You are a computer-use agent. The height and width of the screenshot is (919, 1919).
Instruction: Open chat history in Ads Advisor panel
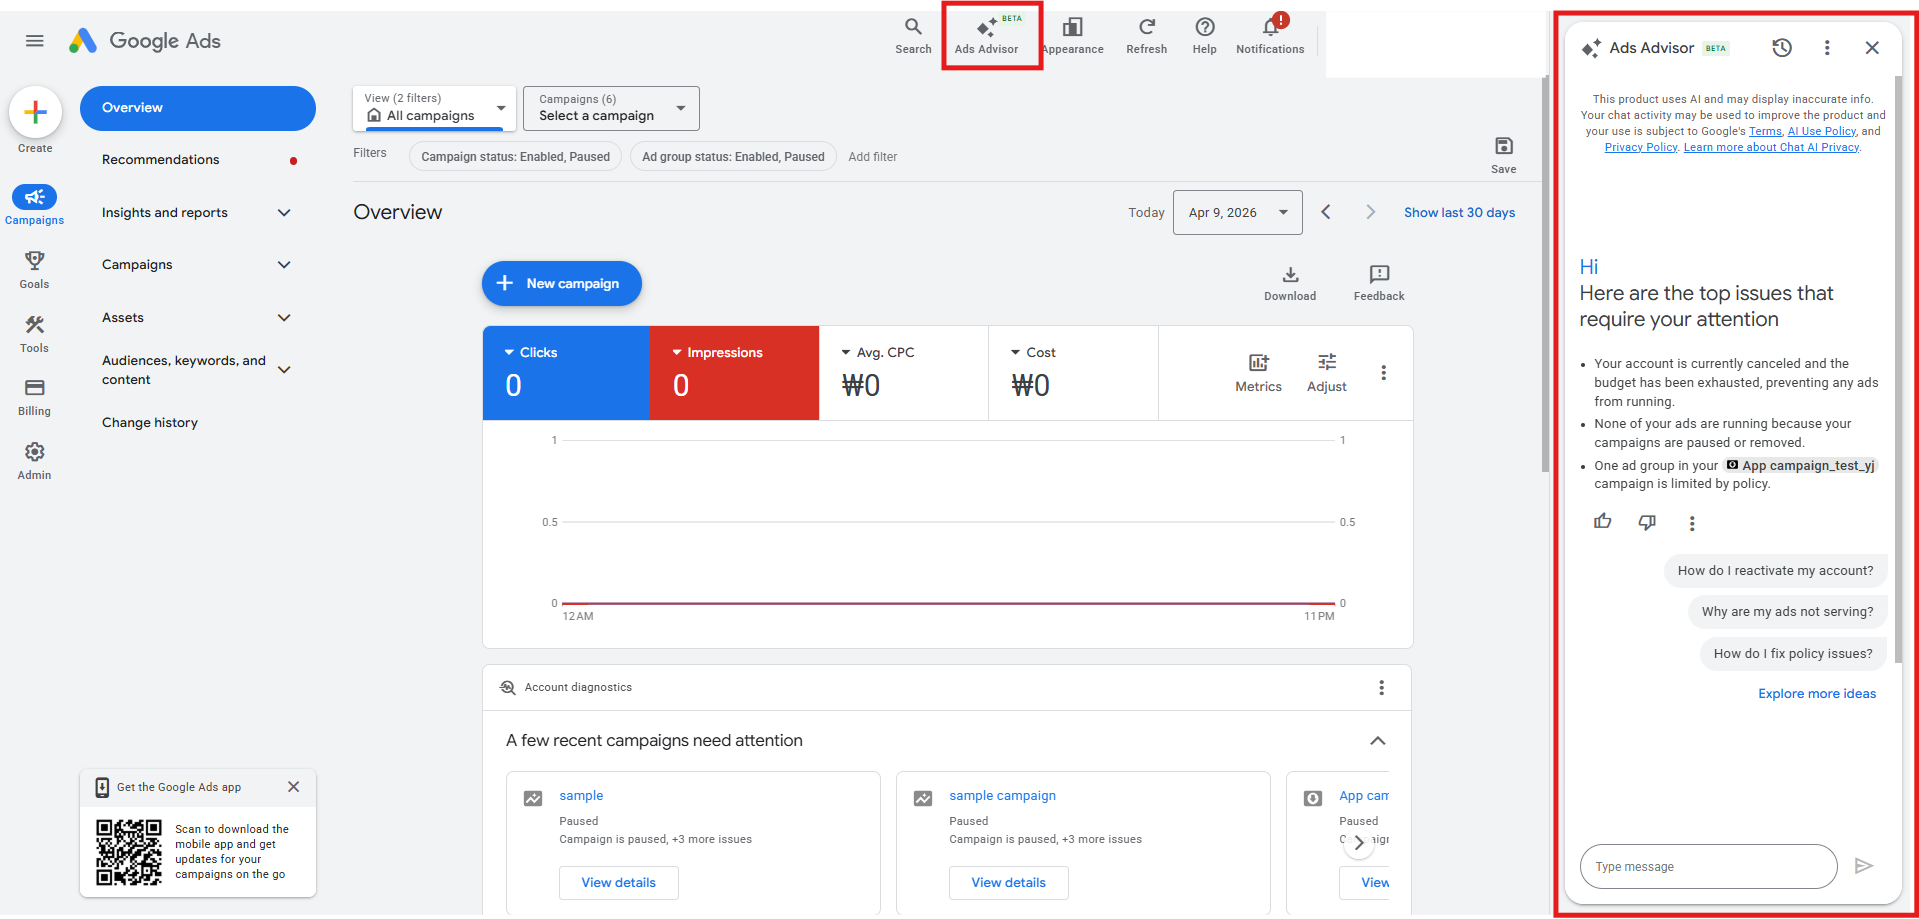[1781, 47]
